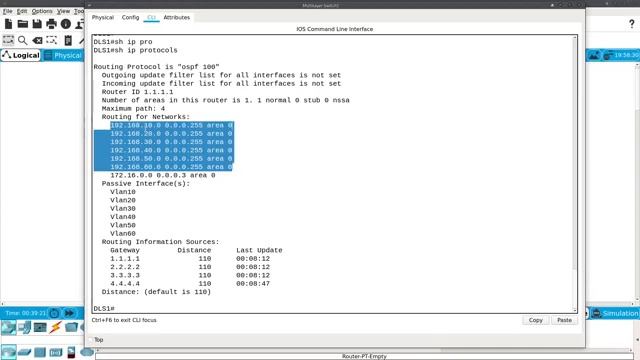Activate the Inspect magnifier tool
This screenshot has width=640, height=360.
[x=23, y=40]
